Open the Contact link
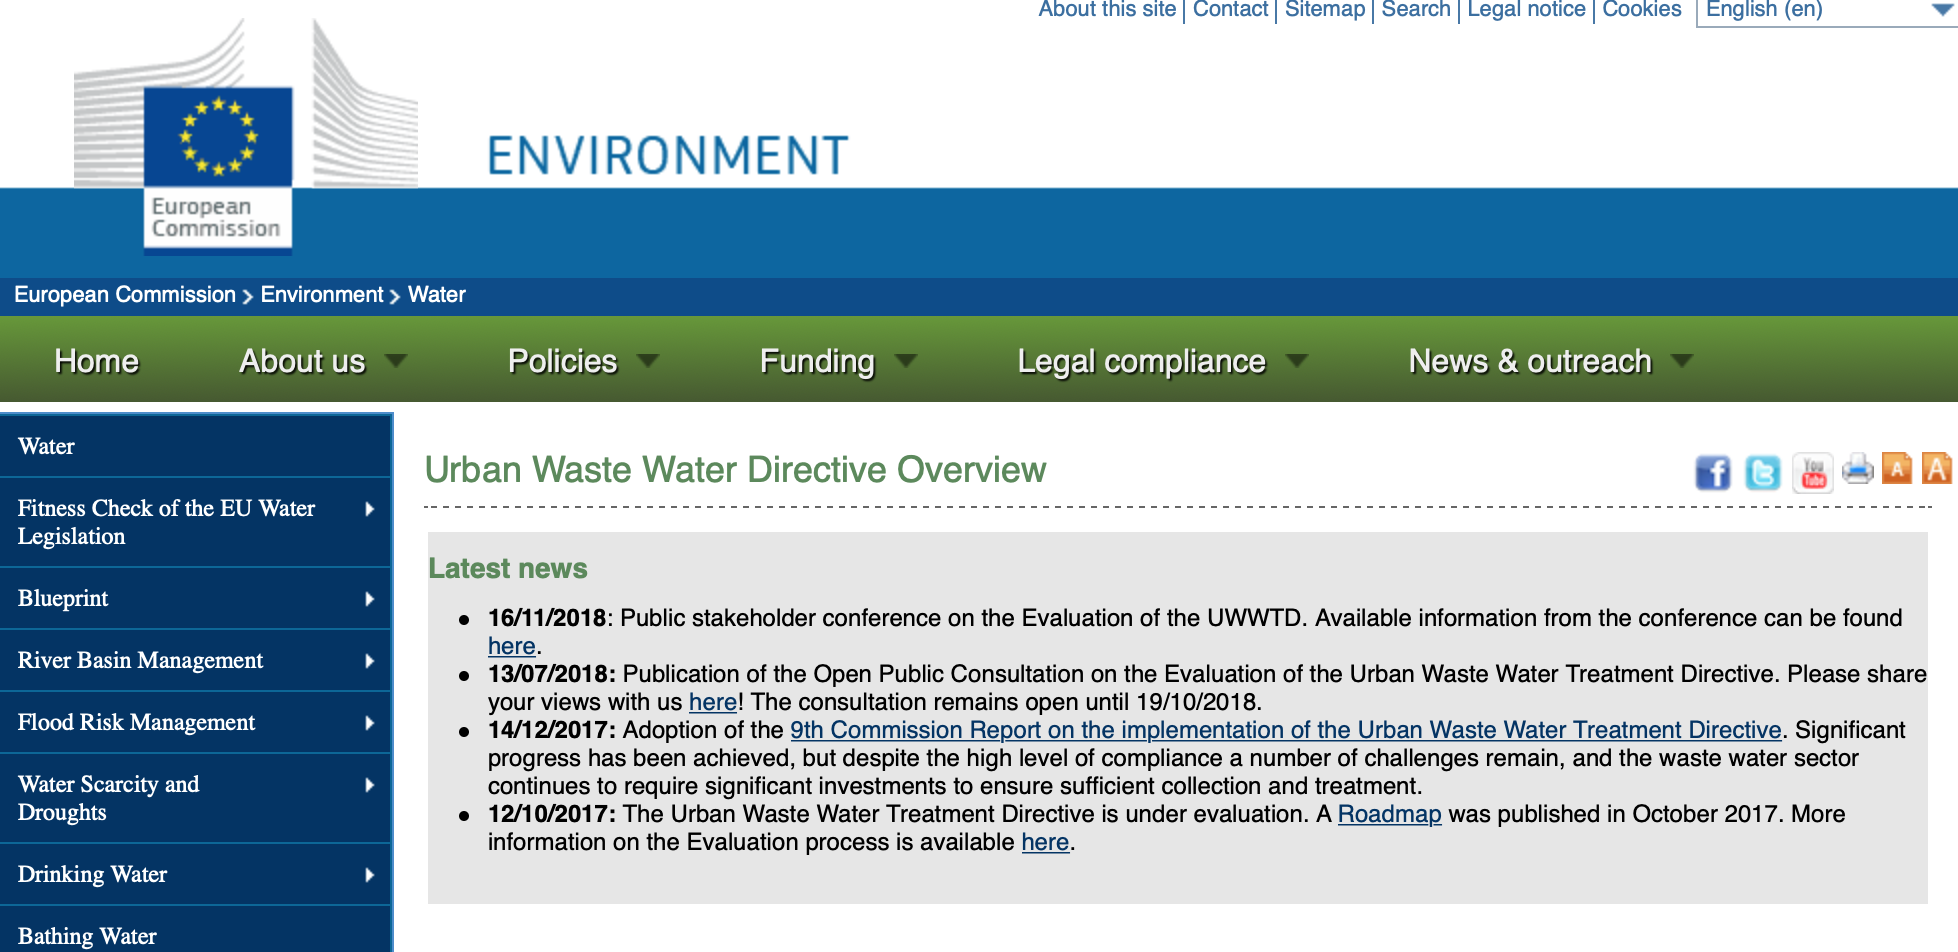 point(1230,10)
